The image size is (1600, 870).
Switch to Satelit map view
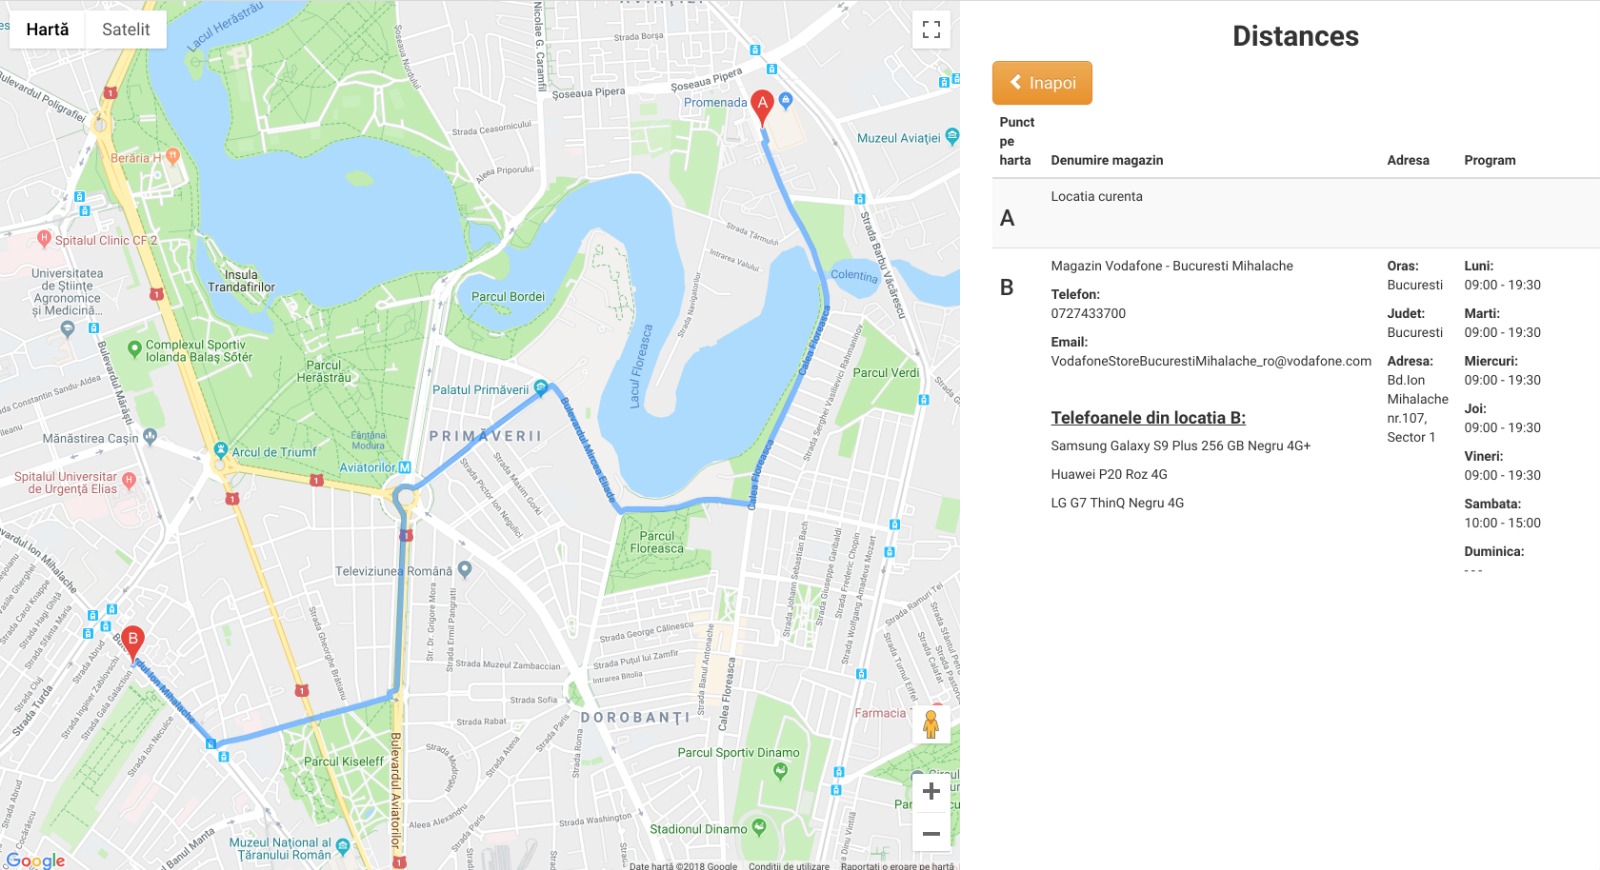[x=126, y=29]
